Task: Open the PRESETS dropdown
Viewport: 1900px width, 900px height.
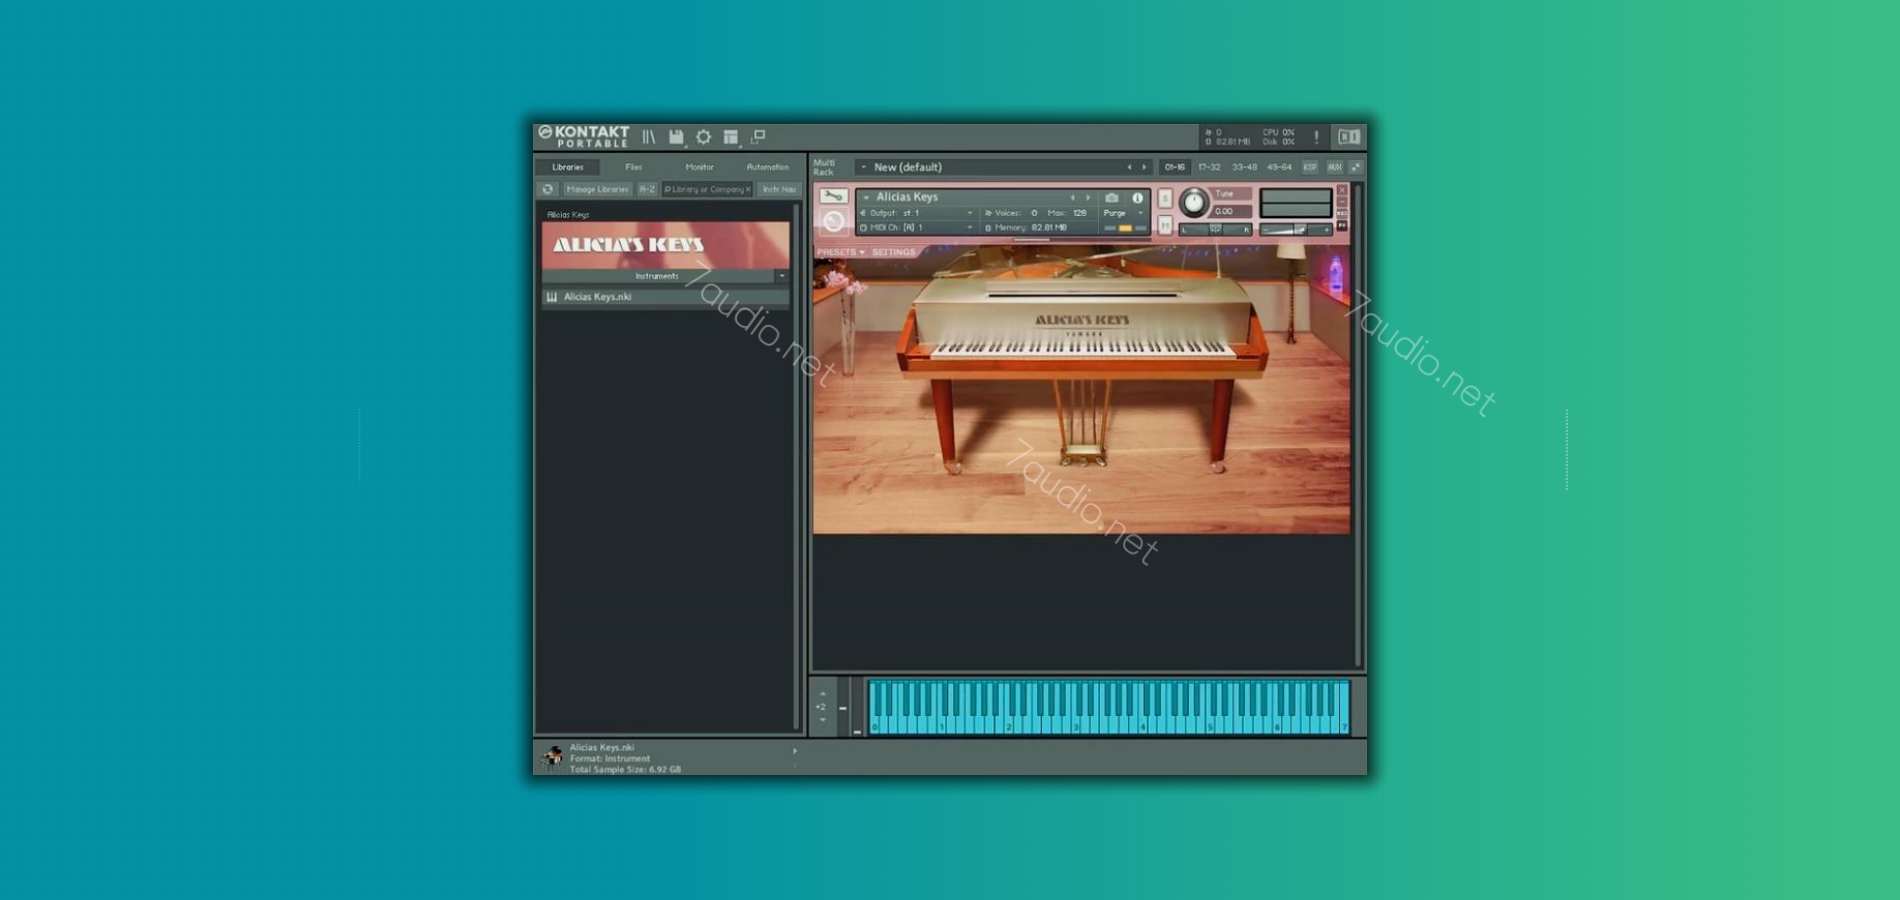Action: [x=840, y=252]
